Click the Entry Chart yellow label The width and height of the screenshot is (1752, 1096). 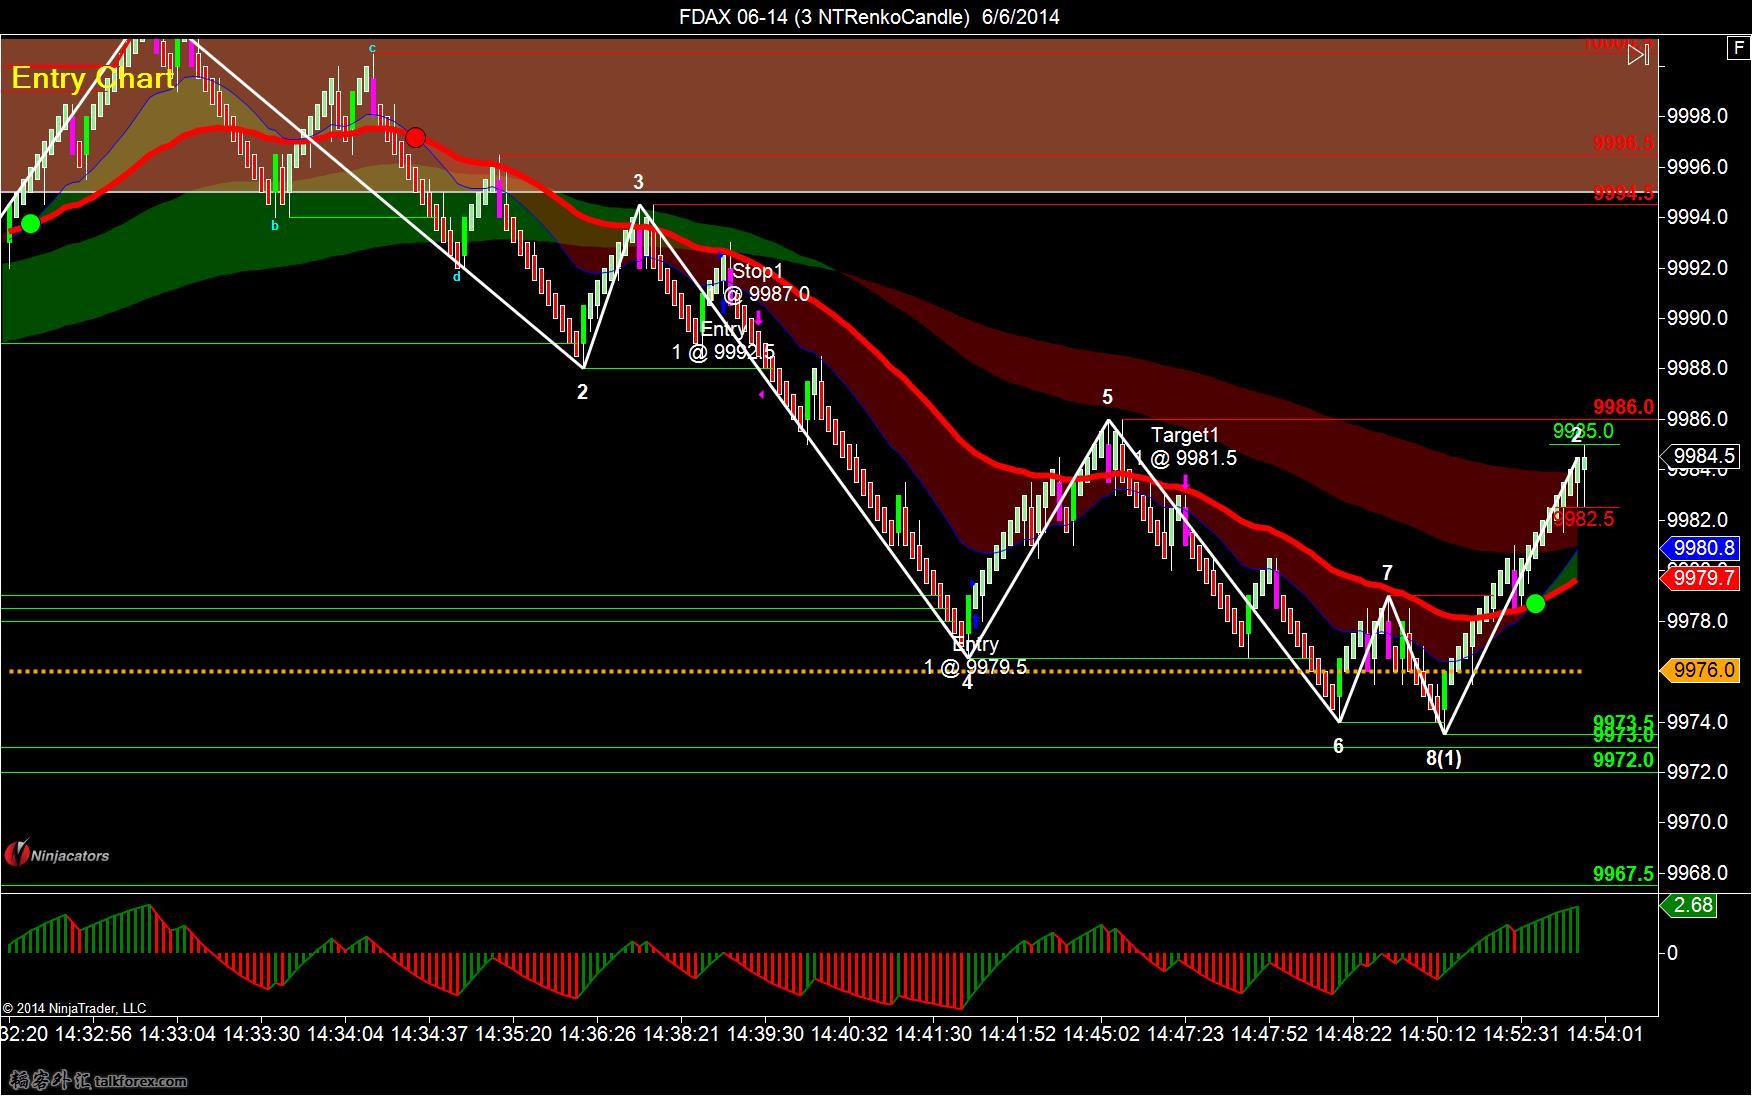(93, 78)
